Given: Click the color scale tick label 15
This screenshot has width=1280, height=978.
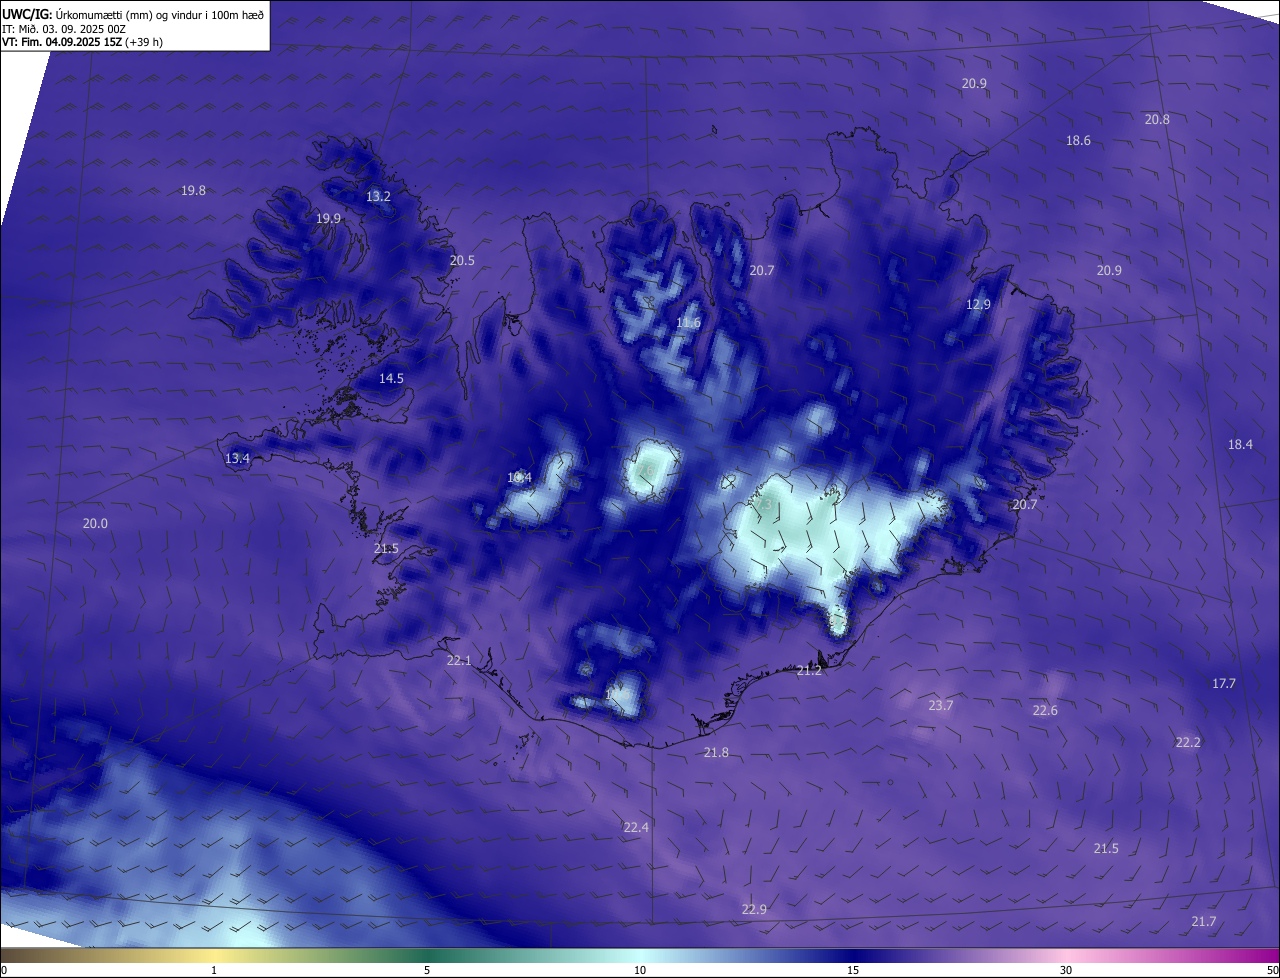Looking at the screenshot, I should (853, 971).
